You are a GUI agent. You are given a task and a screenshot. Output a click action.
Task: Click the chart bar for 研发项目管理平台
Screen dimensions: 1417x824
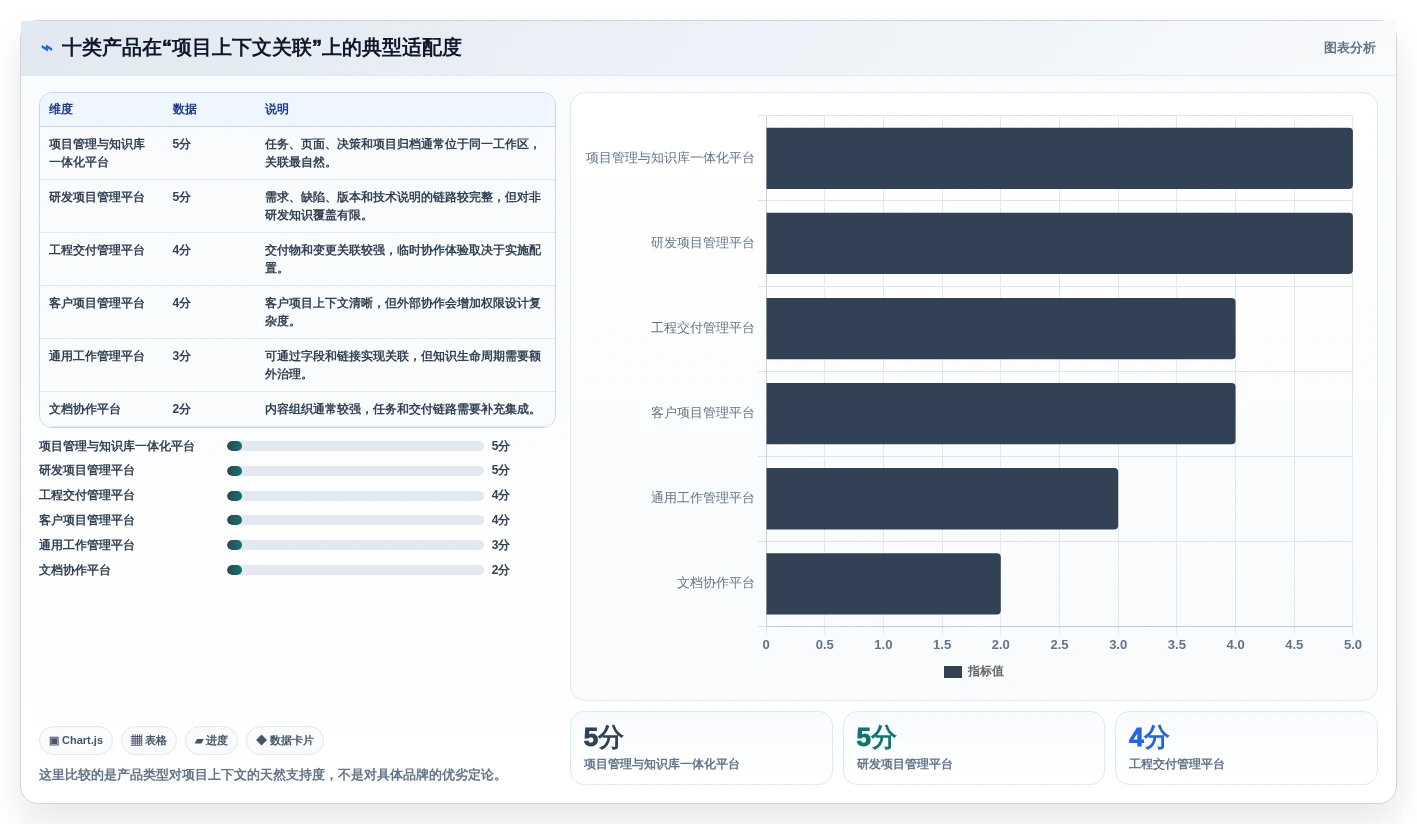[x=1059, y=243]
